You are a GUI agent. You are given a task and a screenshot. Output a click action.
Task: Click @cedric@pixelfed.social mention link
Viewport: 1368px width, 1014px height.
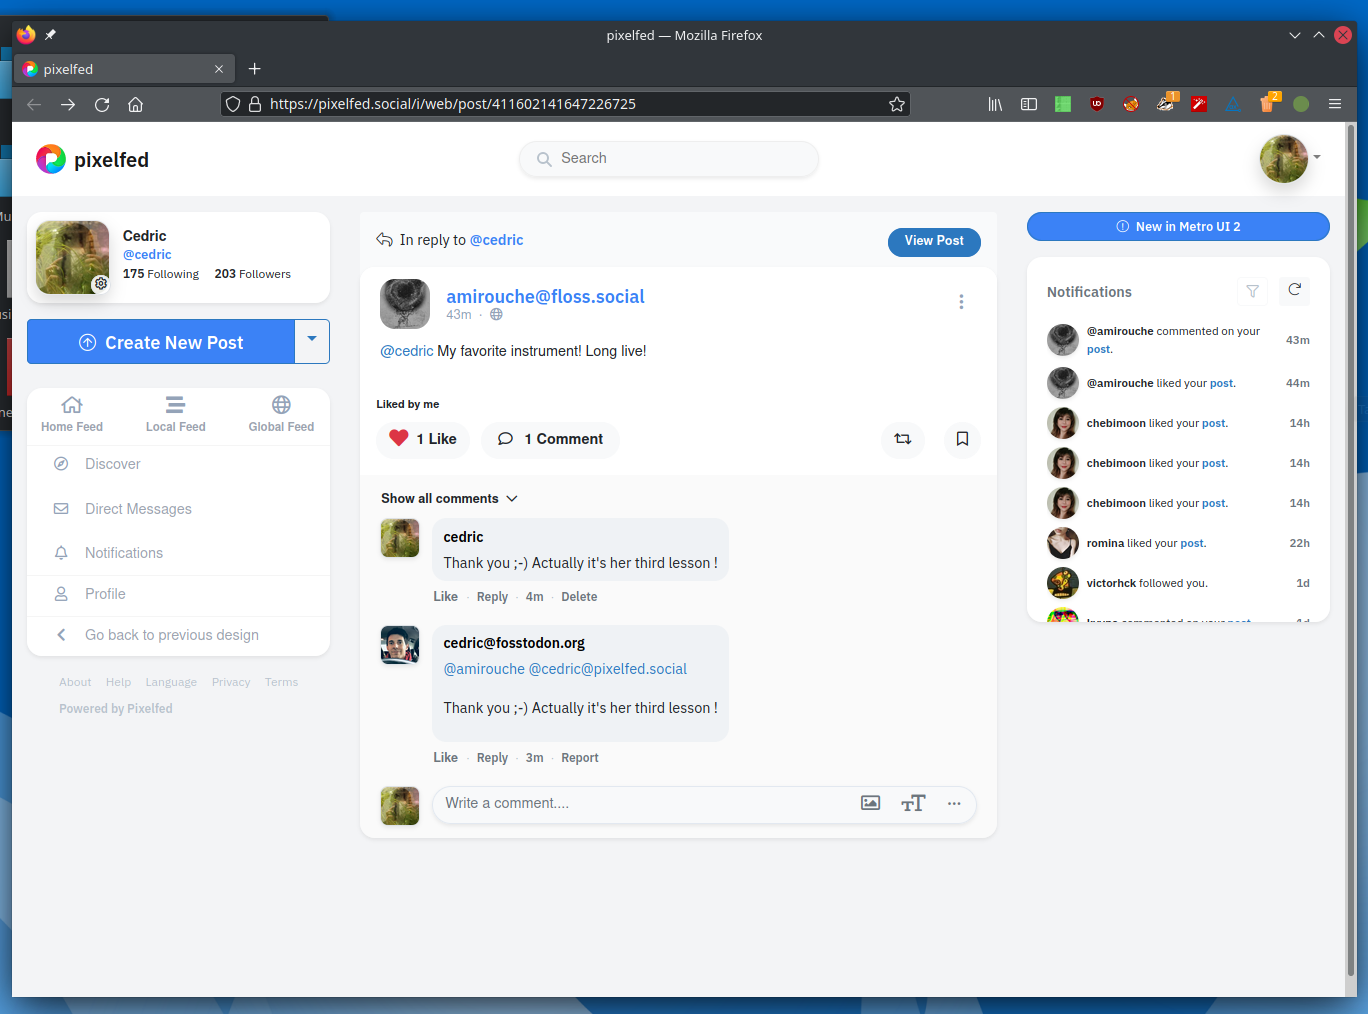608,669
